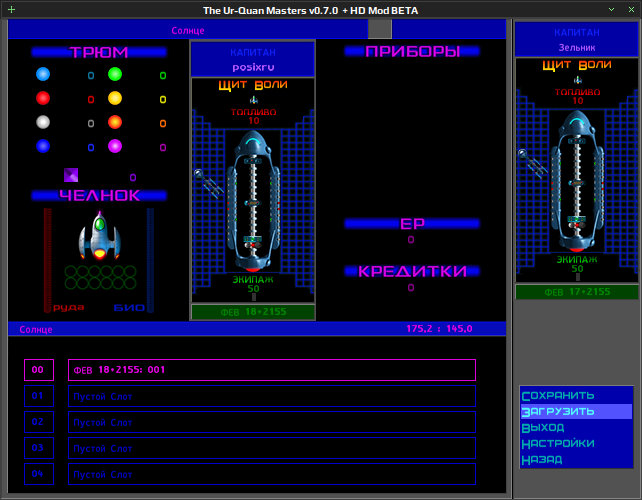Viewport: 642px width, 500px height.
Task: Click the red руда cargo bar
Action: [48, 260]
